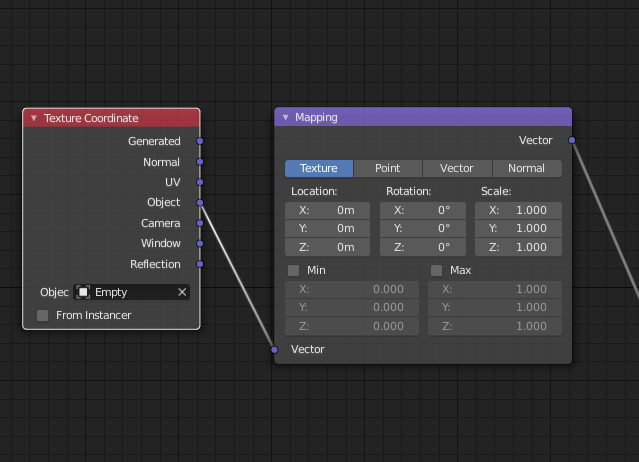Select the Texture mapping type

319,168
